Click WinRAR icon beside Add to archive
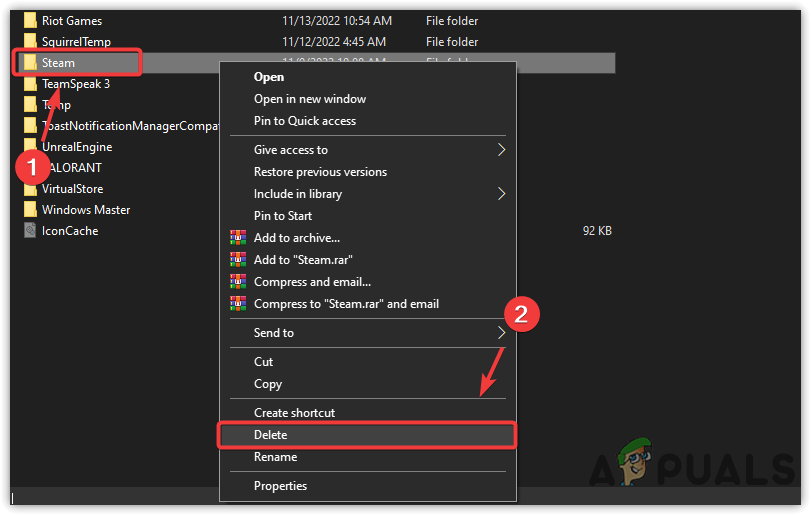Image resolution: width=811 pixels, height=515 pixels. point(238,238)
